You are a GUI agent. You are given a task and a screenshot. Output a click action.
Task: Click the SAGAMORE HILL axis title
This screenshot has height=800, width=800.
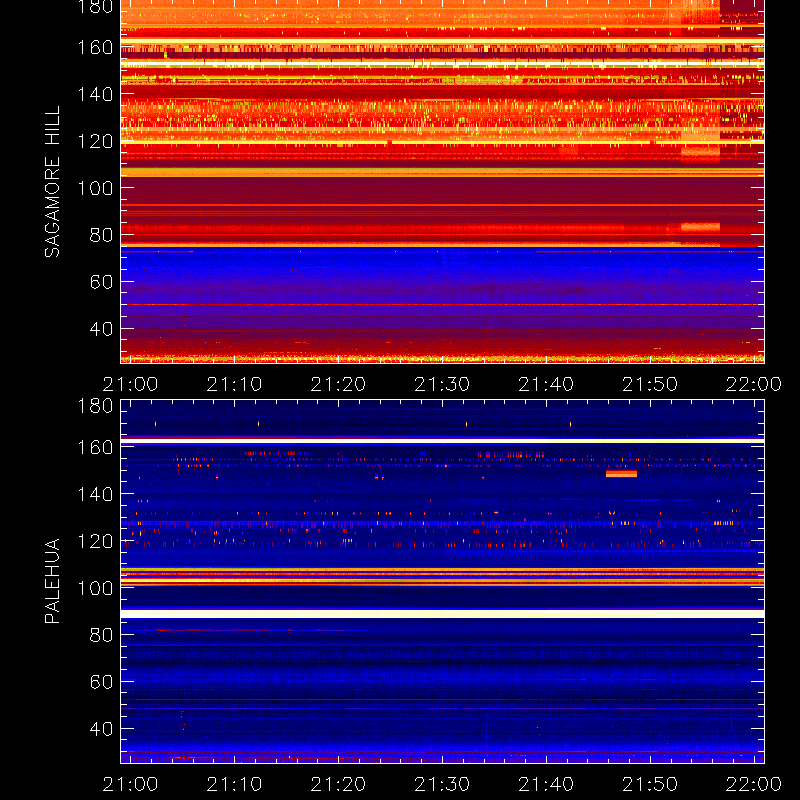tap(52, 182)
